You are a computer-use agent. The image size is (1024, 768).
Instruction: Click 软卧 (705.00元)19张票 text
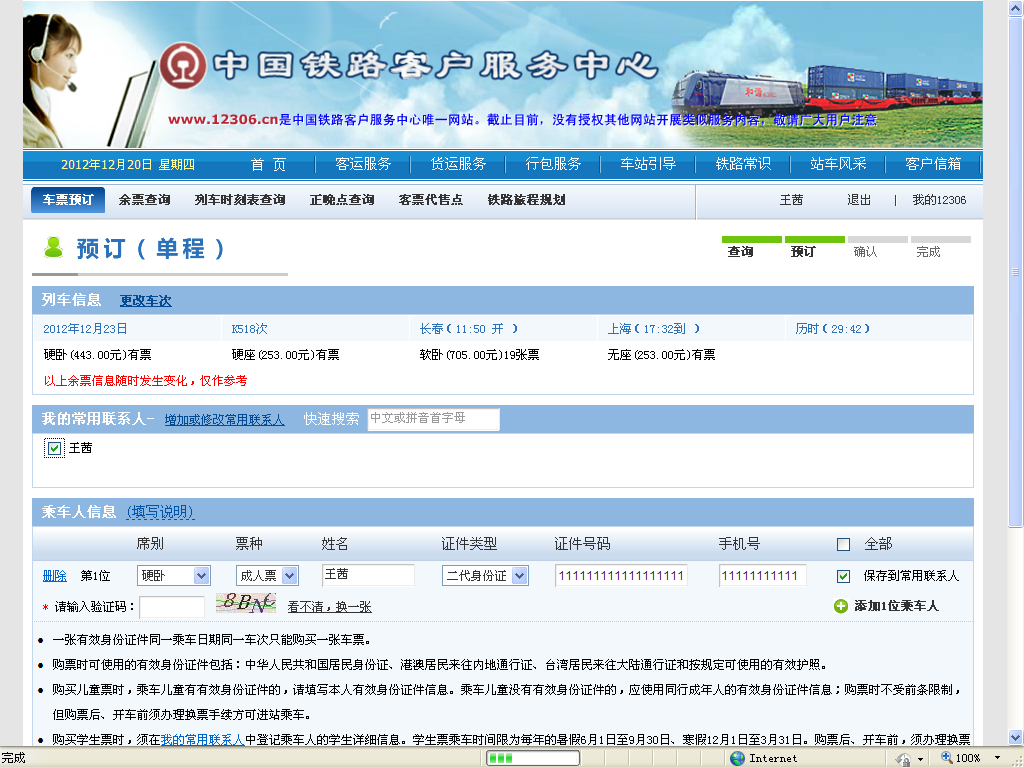[479, 355]
